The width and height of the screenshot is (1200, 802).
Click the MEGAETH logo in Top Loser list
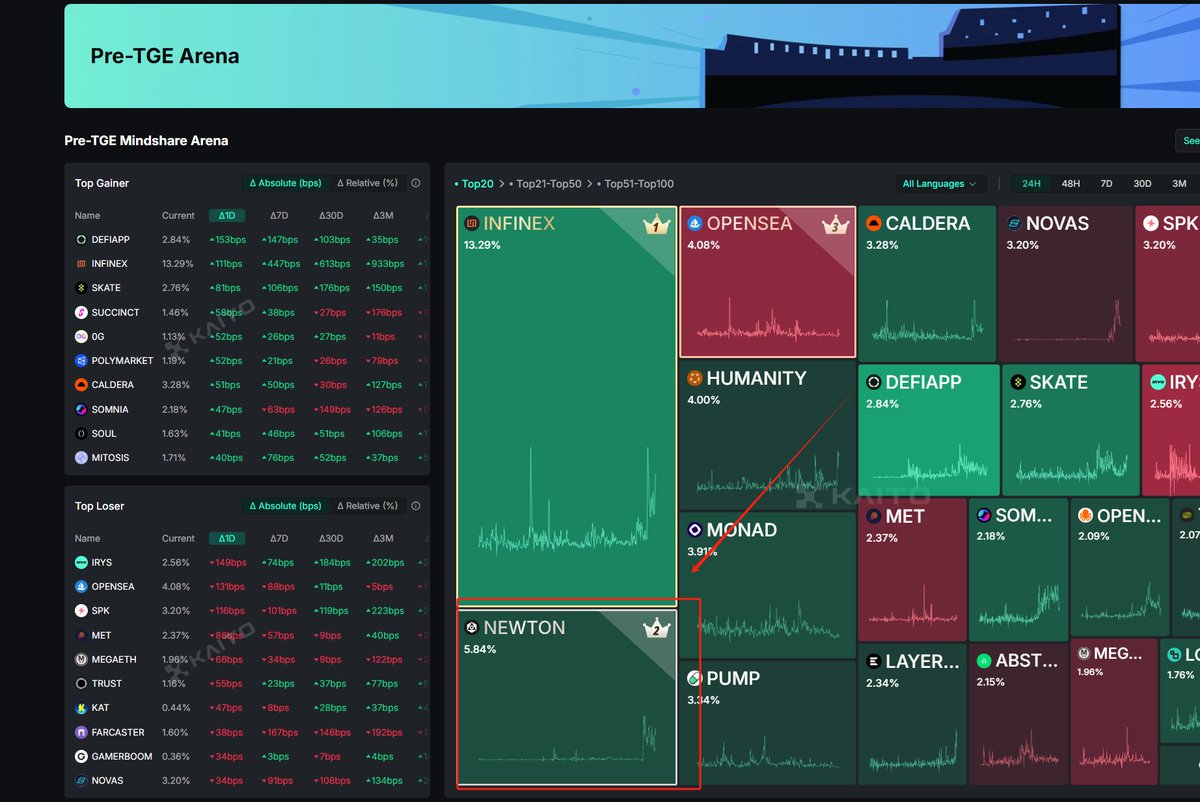point(81,660)
